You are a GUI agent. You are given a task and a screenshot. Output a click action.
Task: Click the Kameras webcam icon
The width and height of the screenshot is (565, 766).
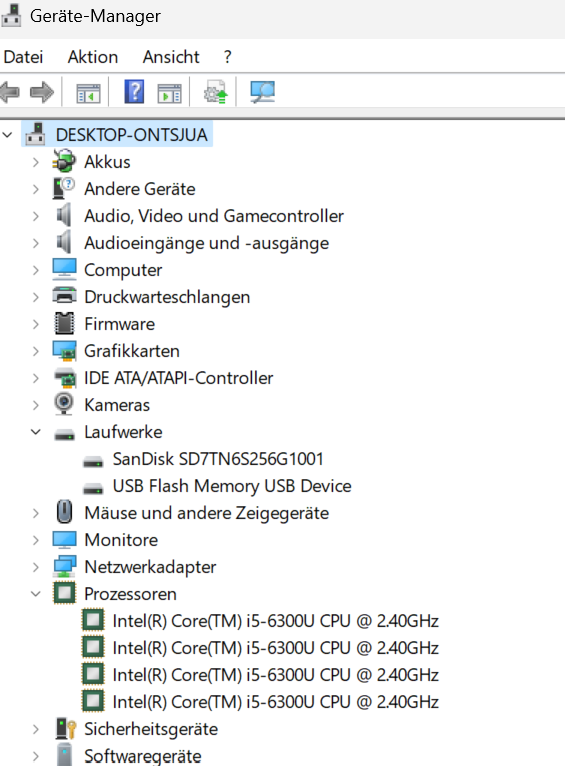click(64, 404)
